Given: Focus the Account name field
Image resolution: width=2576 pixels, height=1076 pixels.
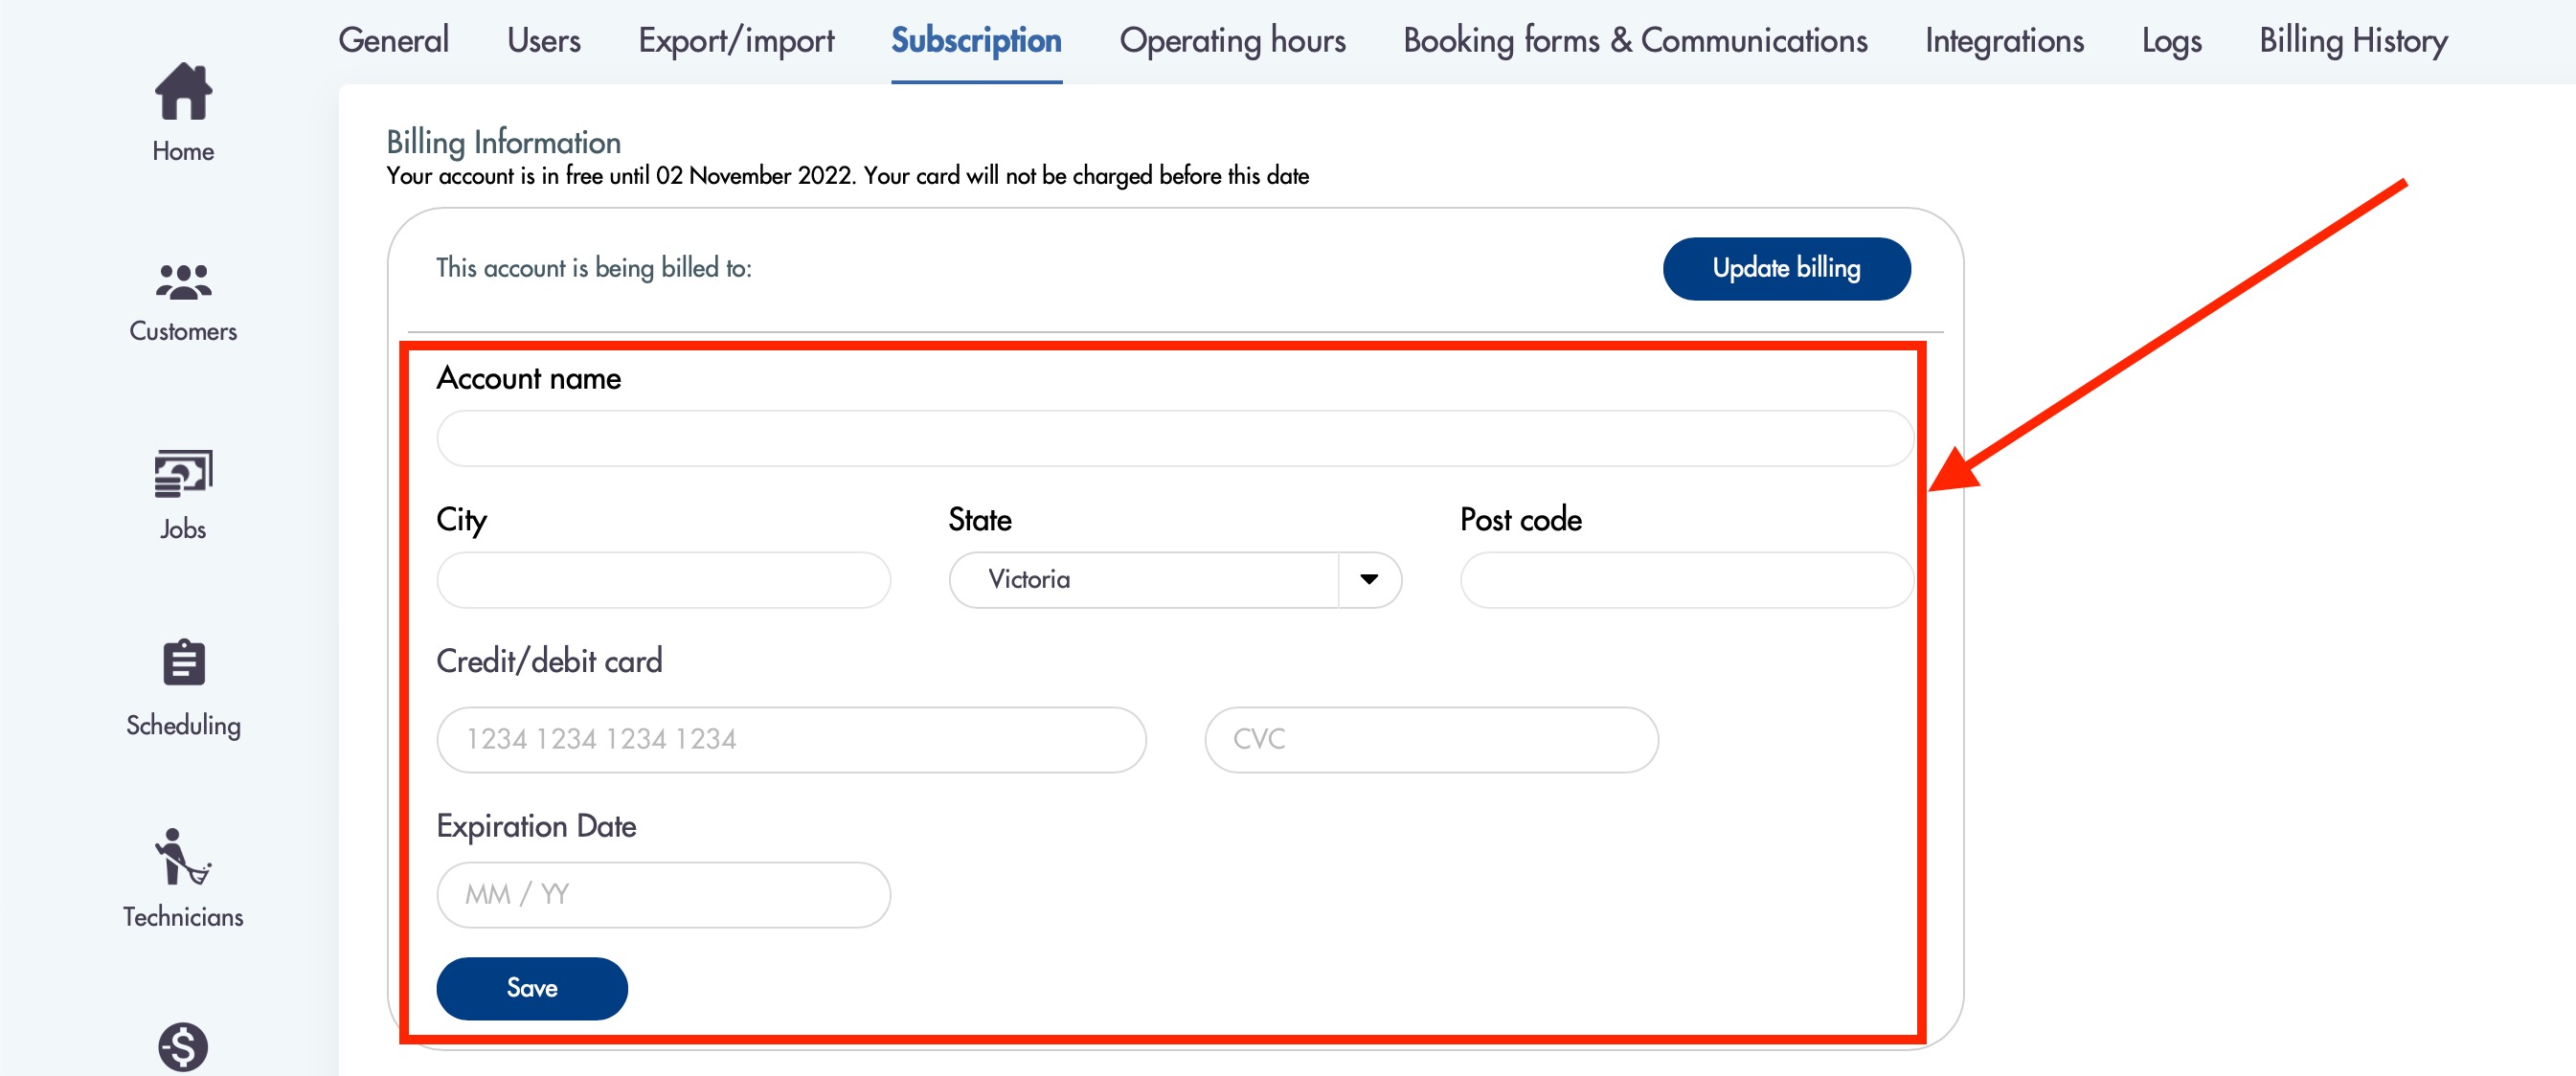Looking at the screenshot, I should point(1175,438).
